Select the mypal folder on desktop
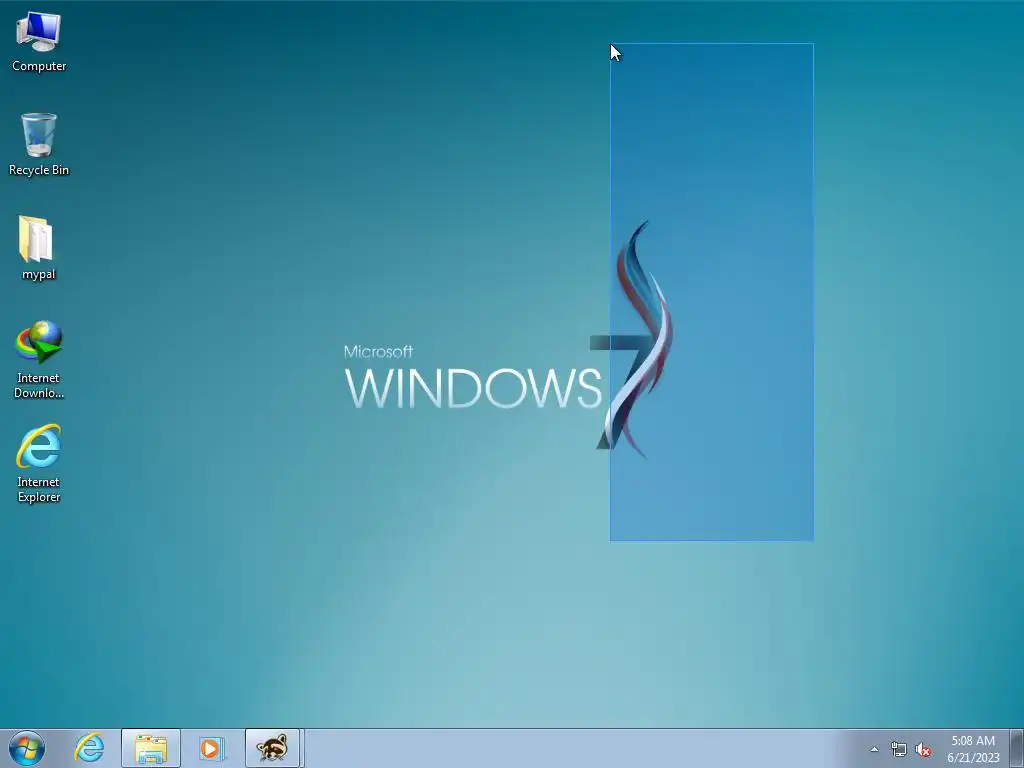The image size is (1024, 768). pyautogui.click(x=39, y=248)
